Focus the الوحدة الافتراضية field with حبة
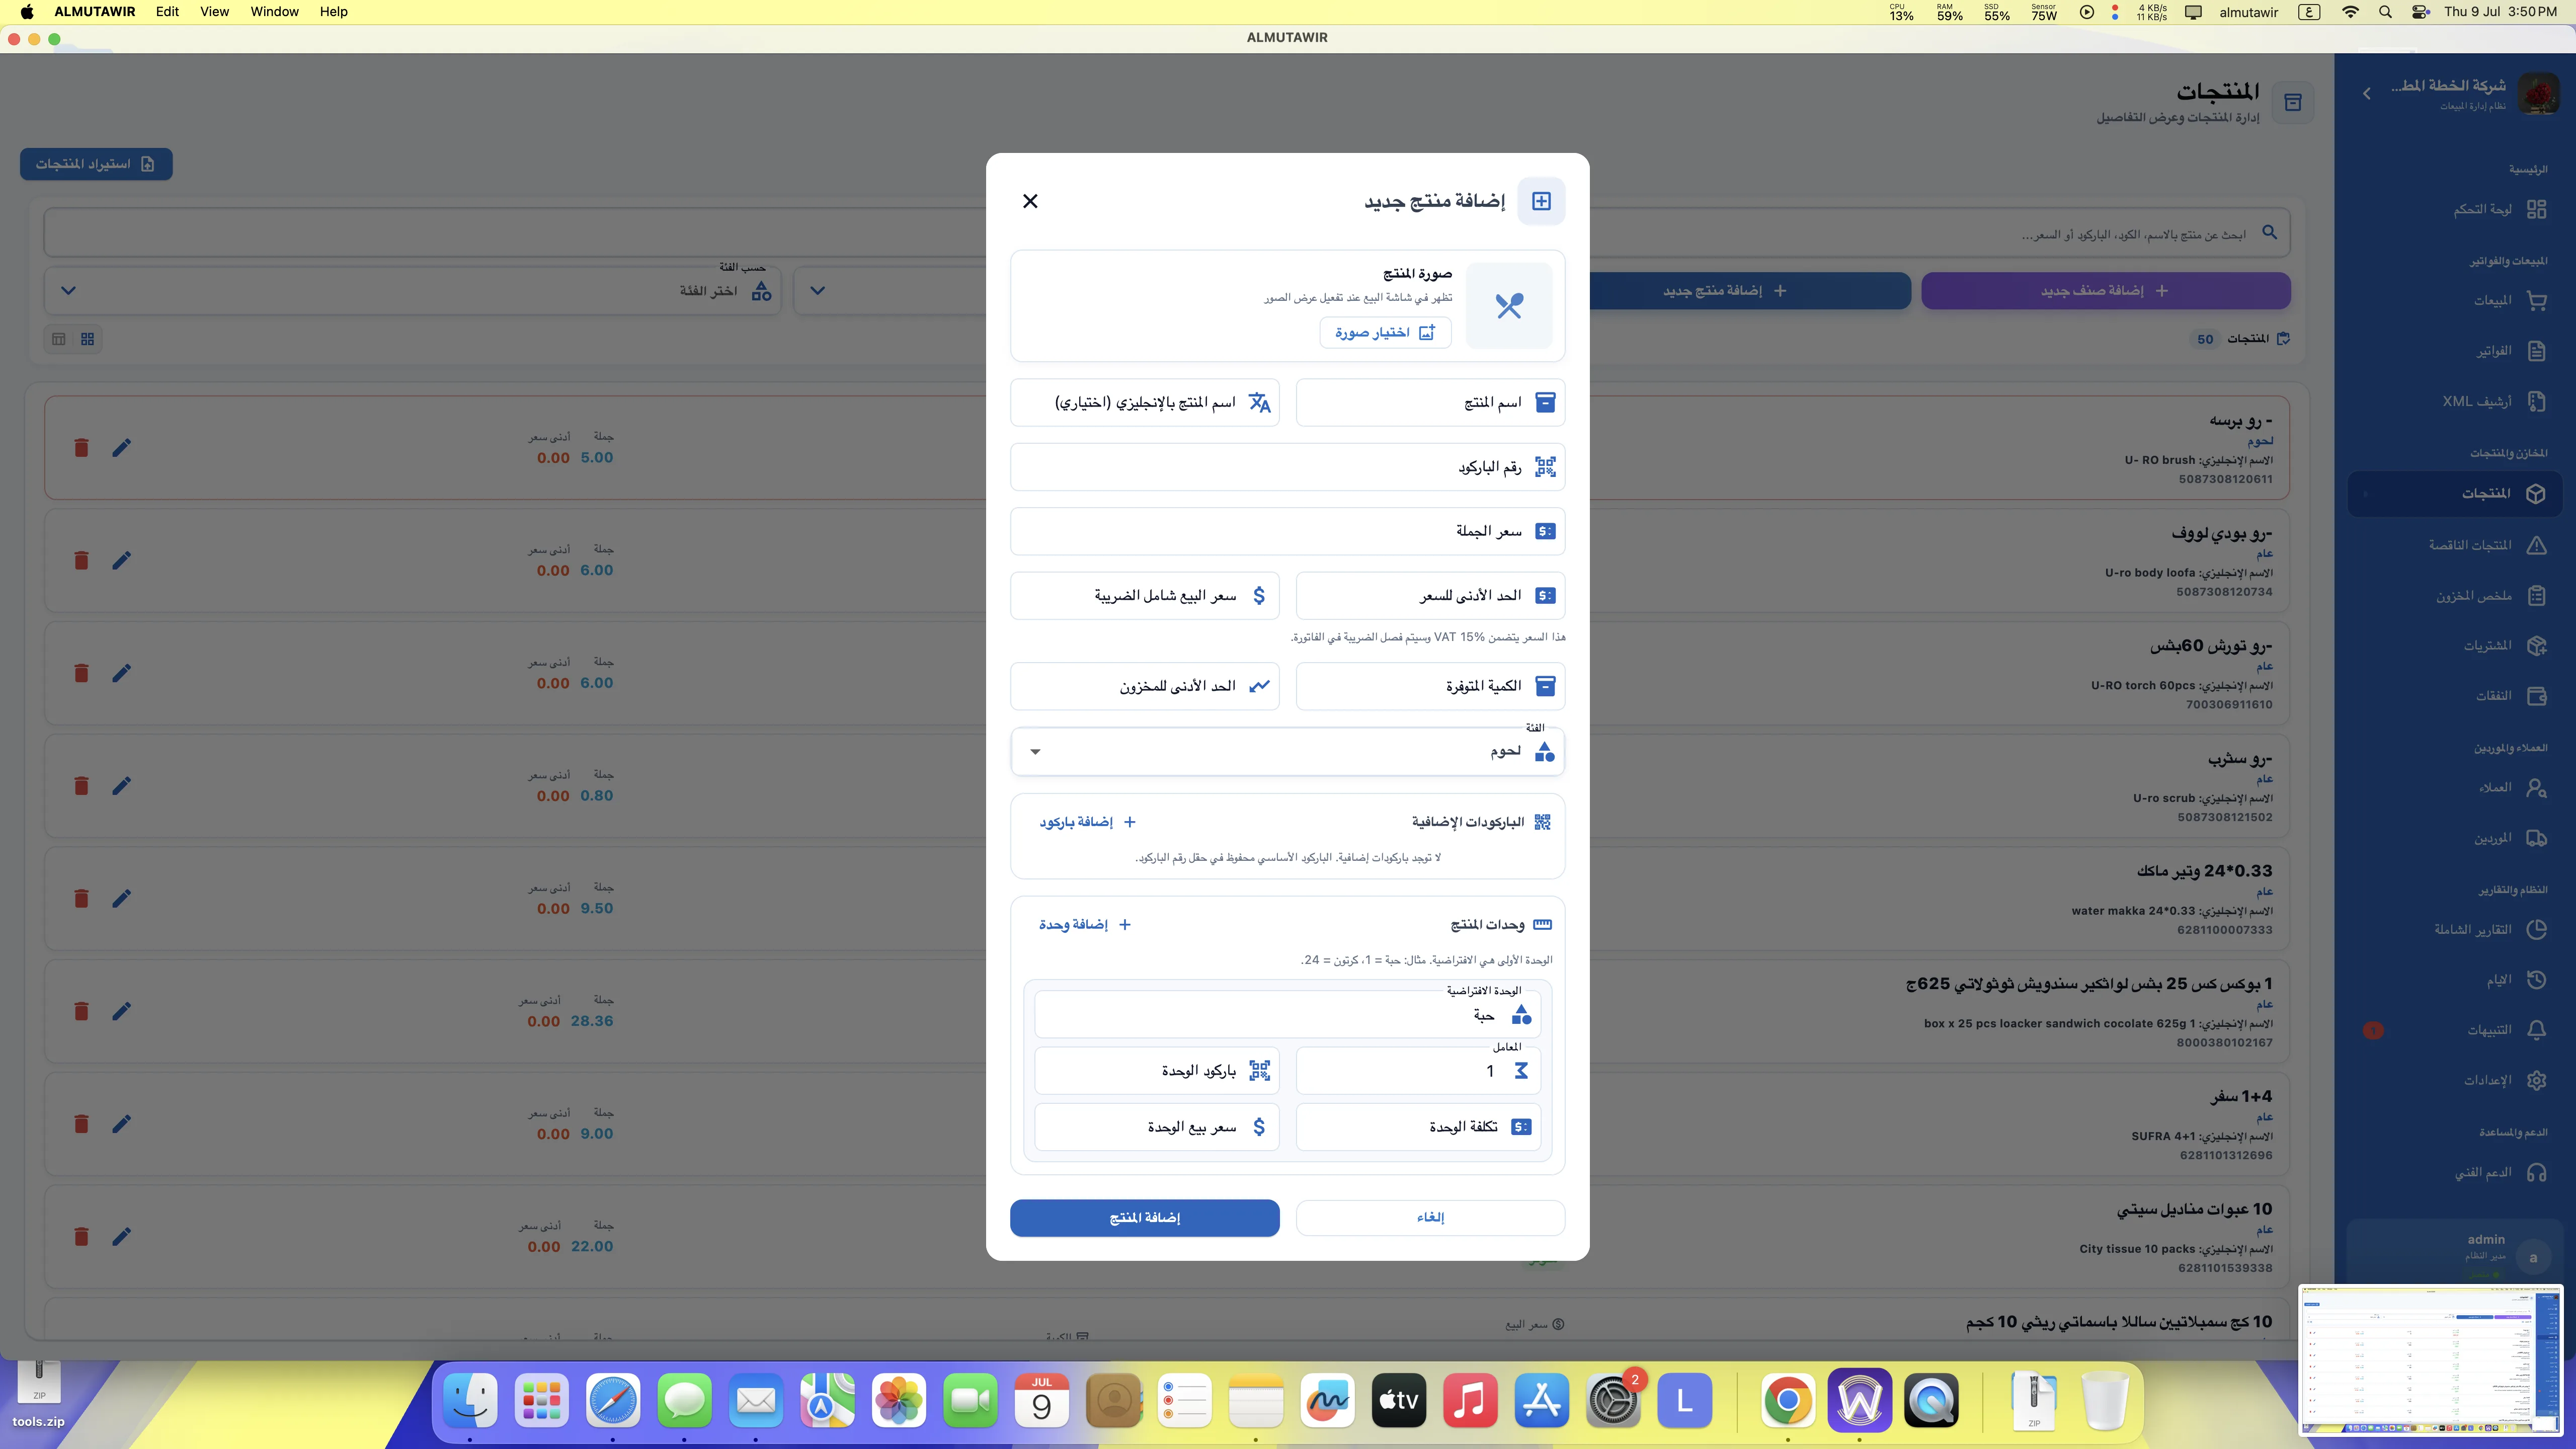The height and width of the screenshot is (1449, 2576). point(1287,1015)
